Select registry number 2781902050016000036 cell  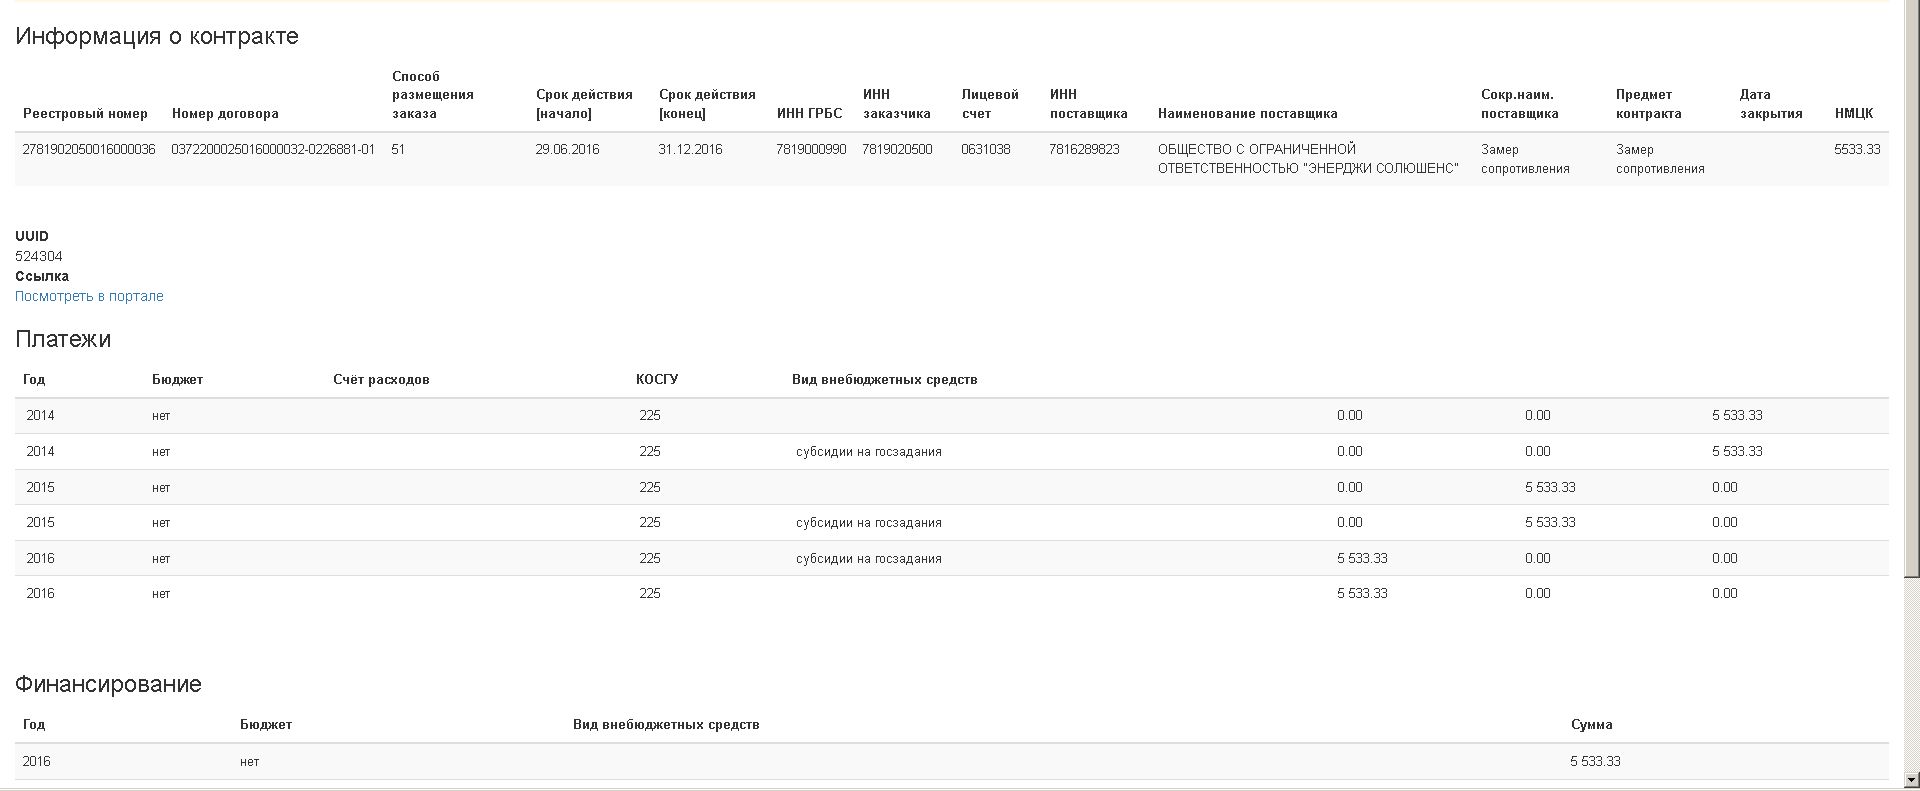coord(89,150)
